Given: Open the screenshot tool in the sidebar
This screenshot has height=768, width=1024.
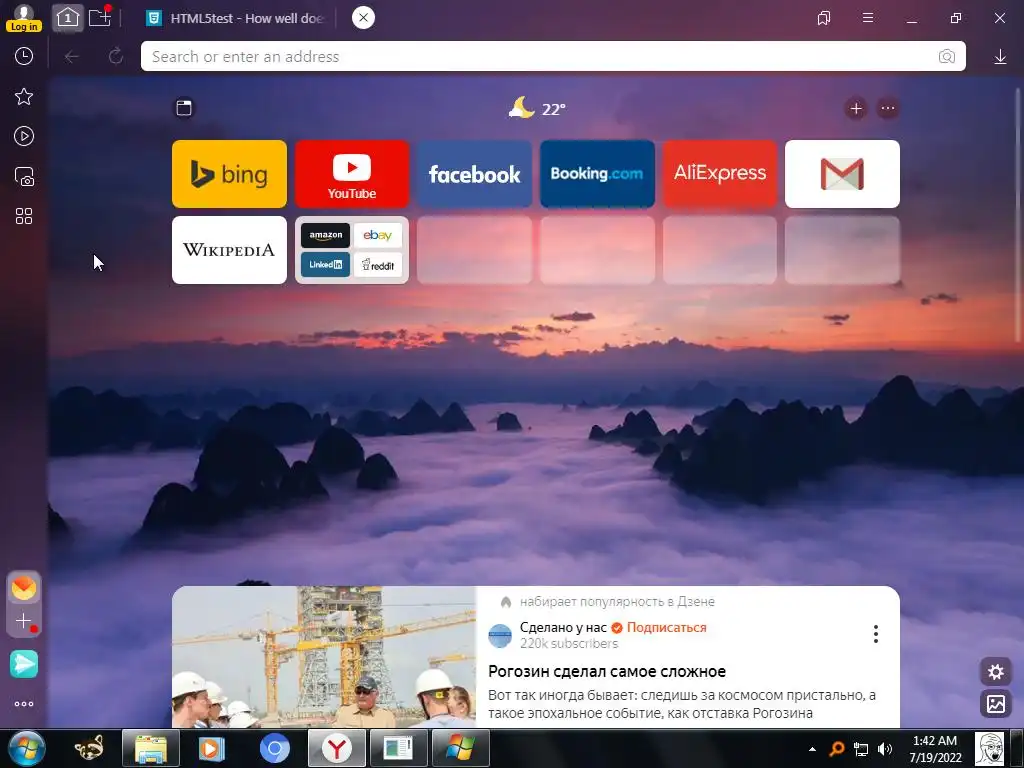Looking at the screenshot, I should 24,176.
